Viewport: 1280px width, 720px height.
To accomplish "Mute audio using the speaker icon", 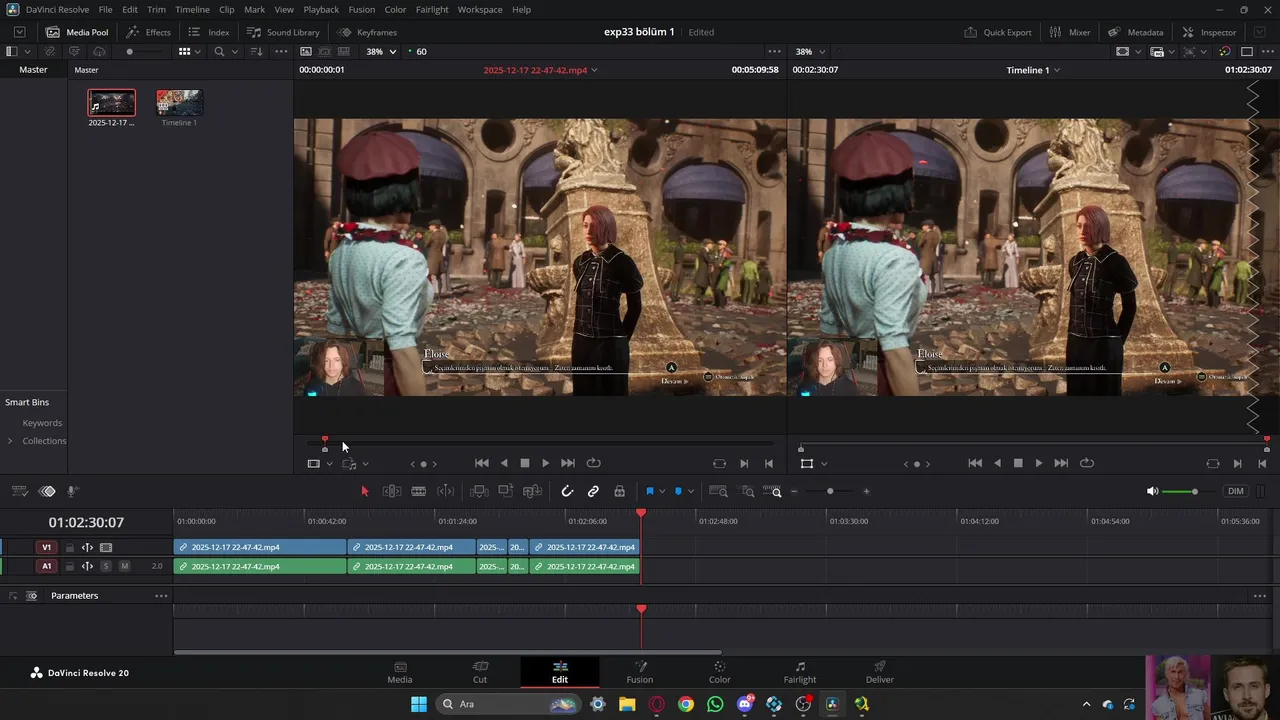I will click(1152, 491).
